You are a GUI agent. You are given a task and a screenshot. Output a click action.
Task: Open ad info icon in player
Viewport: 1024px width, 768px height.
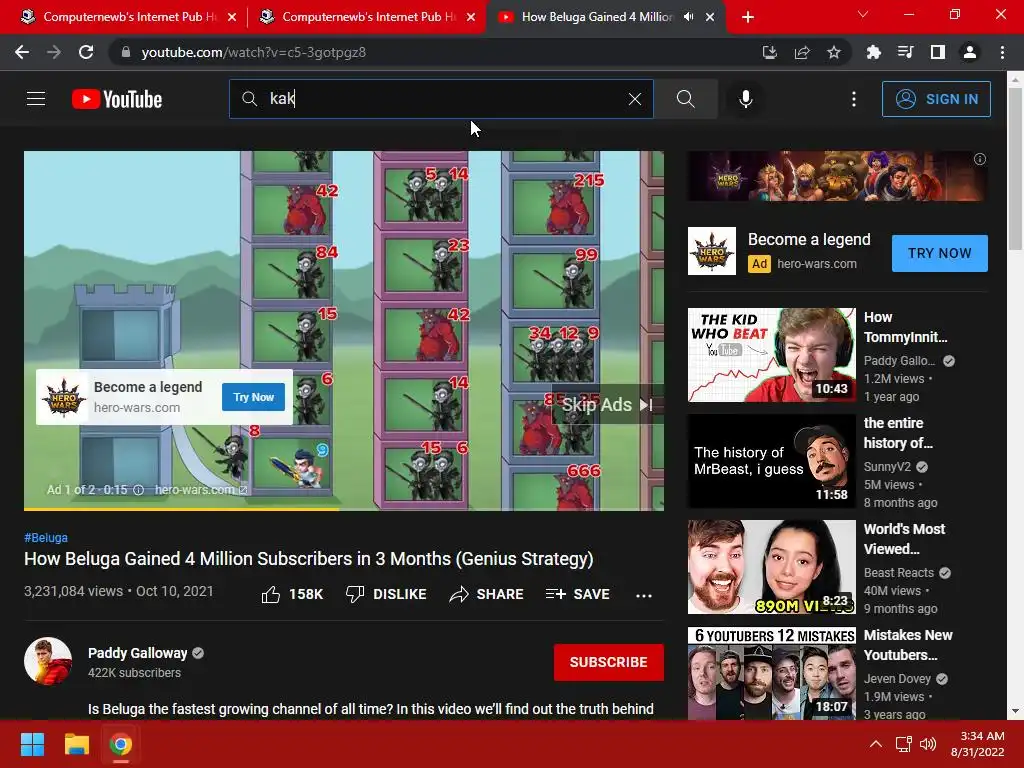click(x=138, y=490)
